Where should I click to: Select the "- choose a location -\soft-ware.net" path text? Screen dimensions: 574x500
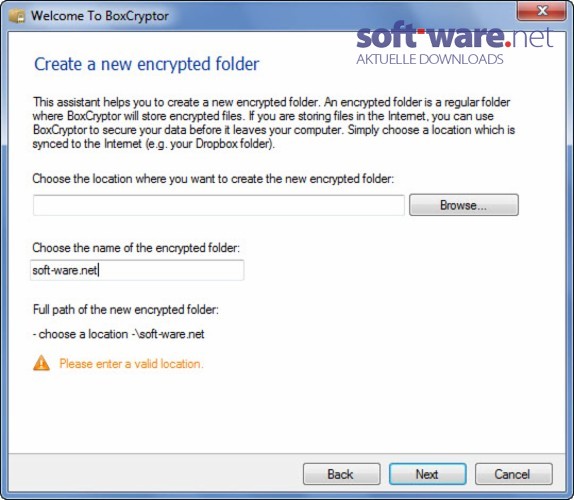point(118,334)
